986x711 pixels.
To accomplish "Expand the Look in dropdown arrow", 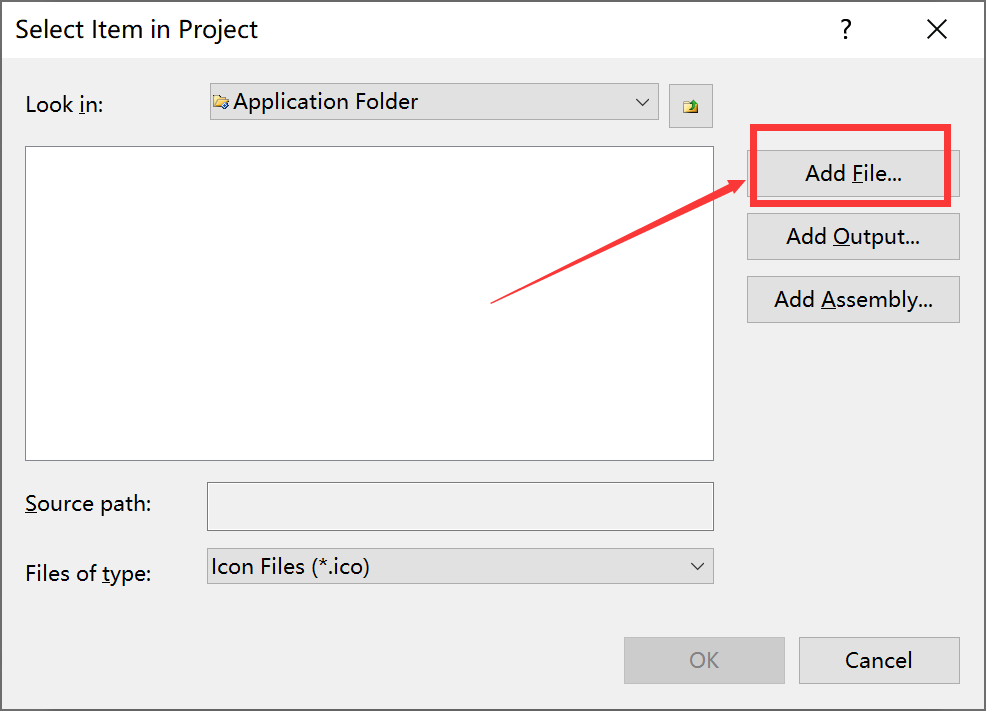I will pos(642,102).
